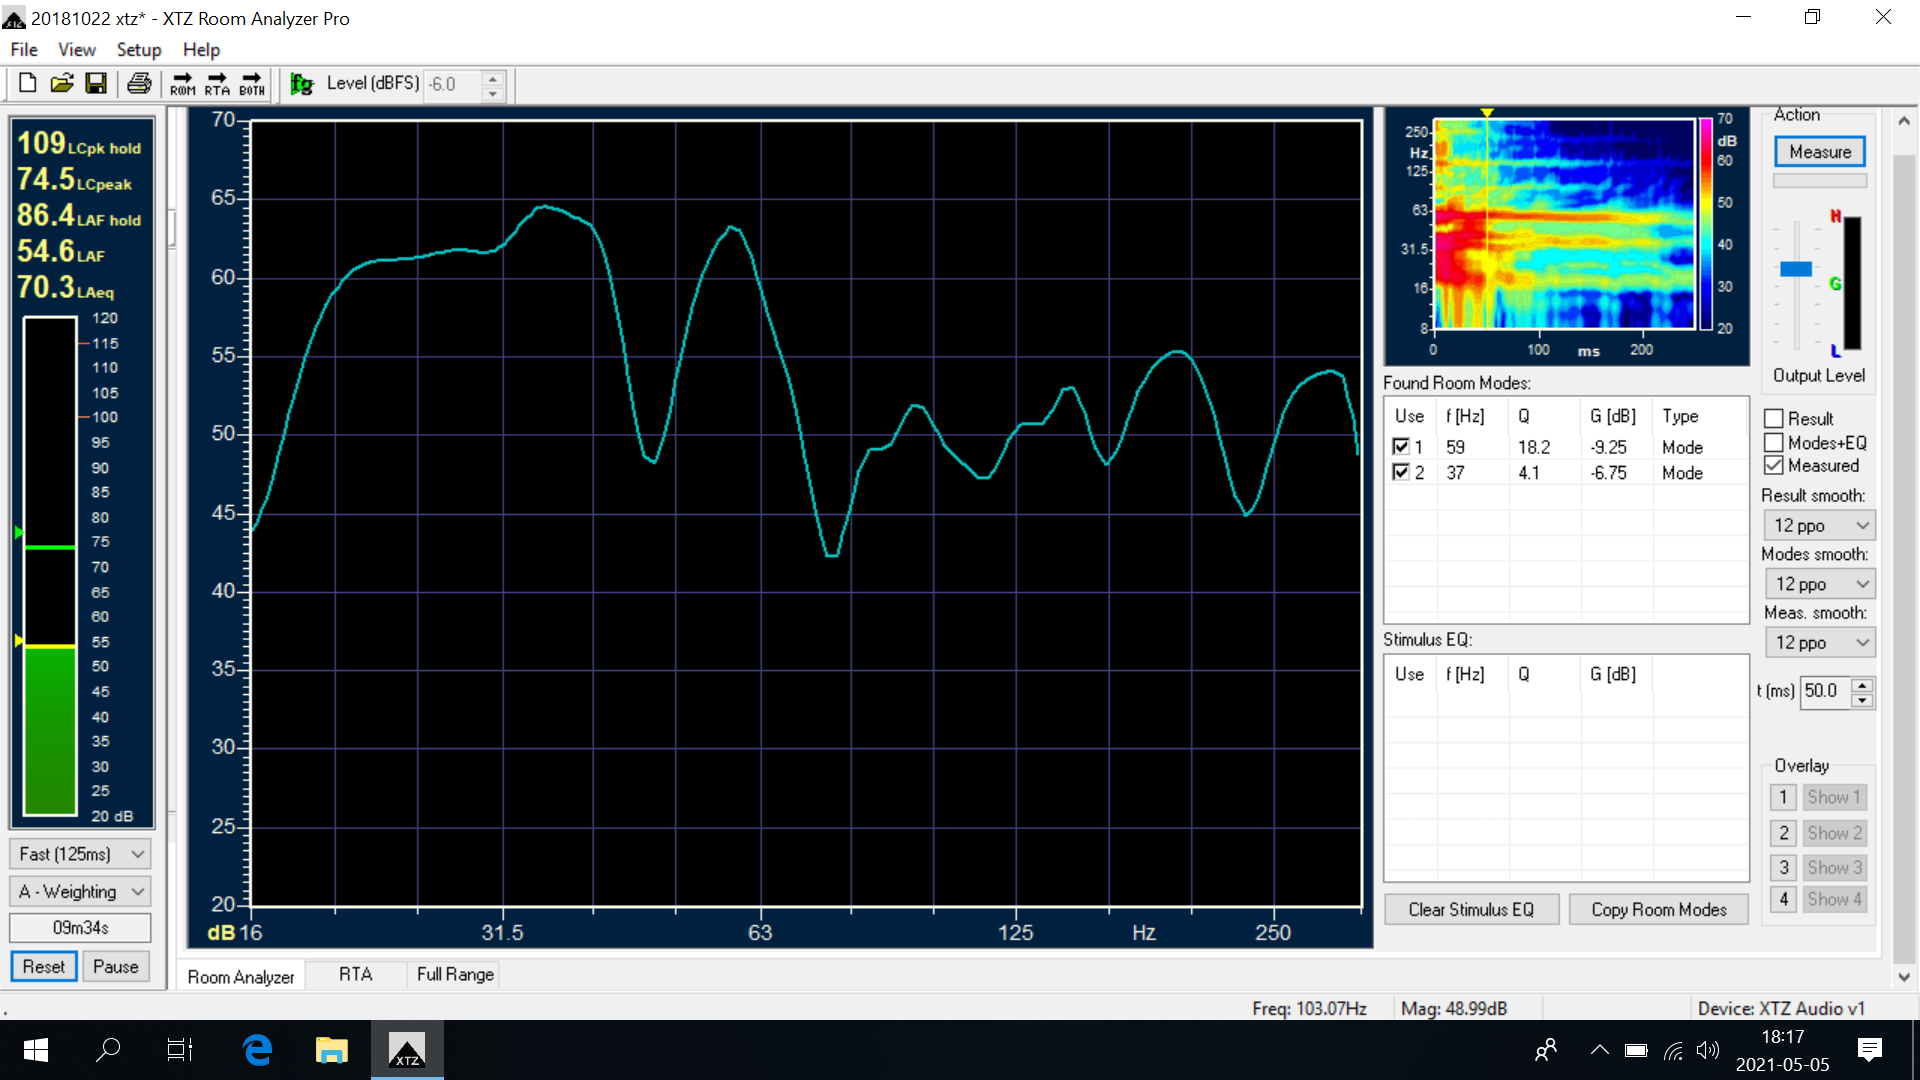
Task: Toggle Use checkbox for mode 1
Action: pyautogui.click(x=1401, y=447)
